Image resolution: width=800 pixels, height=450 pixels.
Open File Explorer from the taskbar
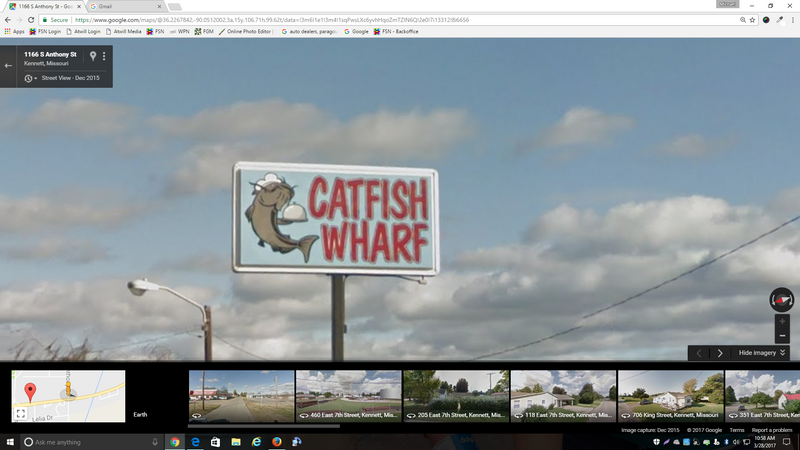click(236, 442)
